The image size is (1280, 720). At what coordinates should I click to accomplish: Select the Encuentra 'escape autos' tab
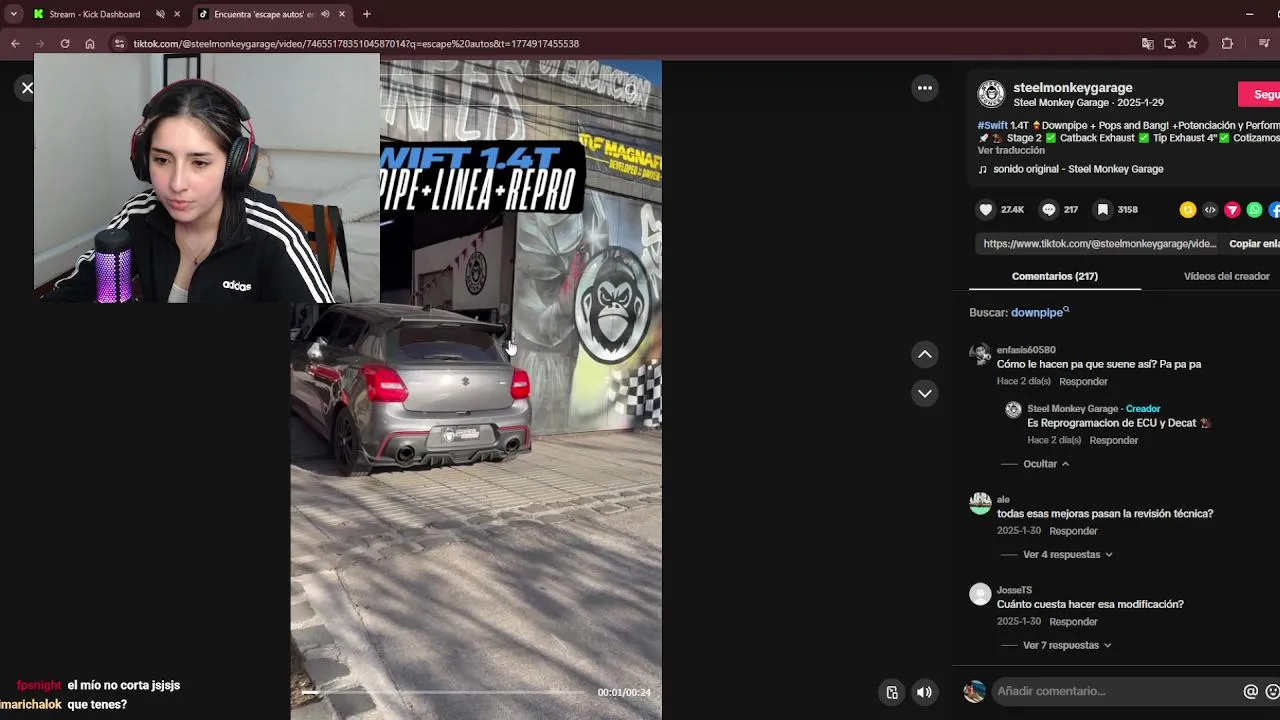point(264,14)
